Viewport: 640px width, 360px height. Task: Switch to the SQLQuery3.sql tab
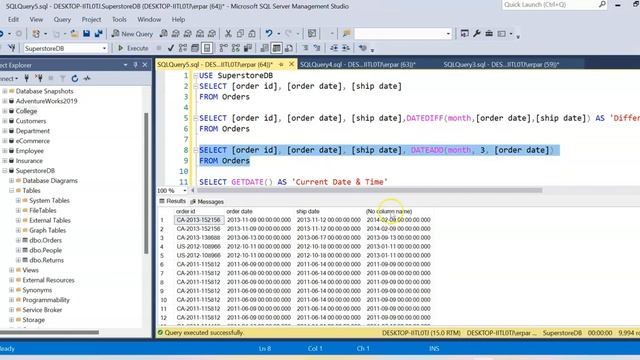501,64
